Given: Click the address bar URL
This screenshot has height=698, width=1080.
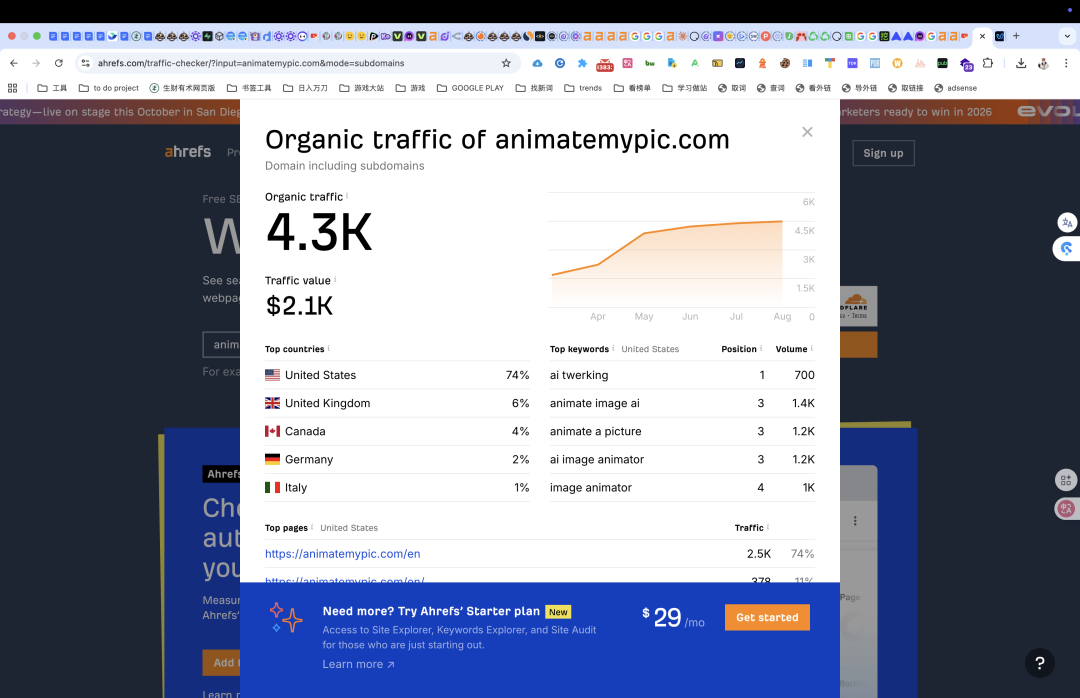Looking at the screenshot, I should click(x=251, y=63).
